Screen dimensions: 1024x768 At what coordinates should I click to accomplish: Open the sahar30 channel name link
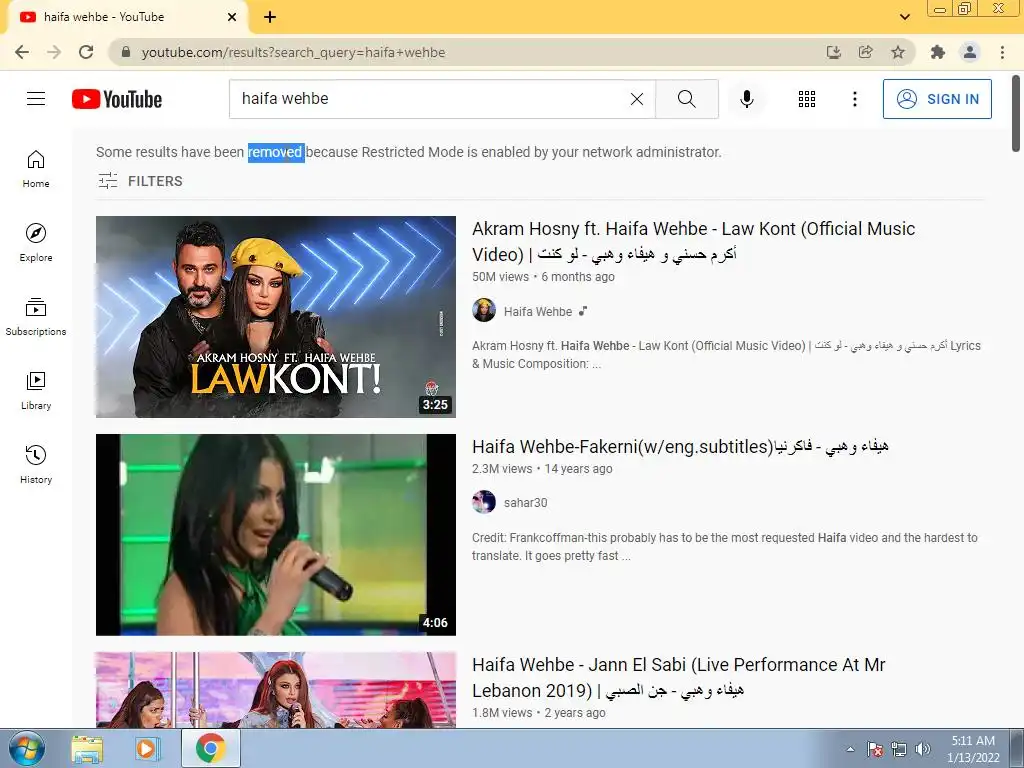point(526,502)
